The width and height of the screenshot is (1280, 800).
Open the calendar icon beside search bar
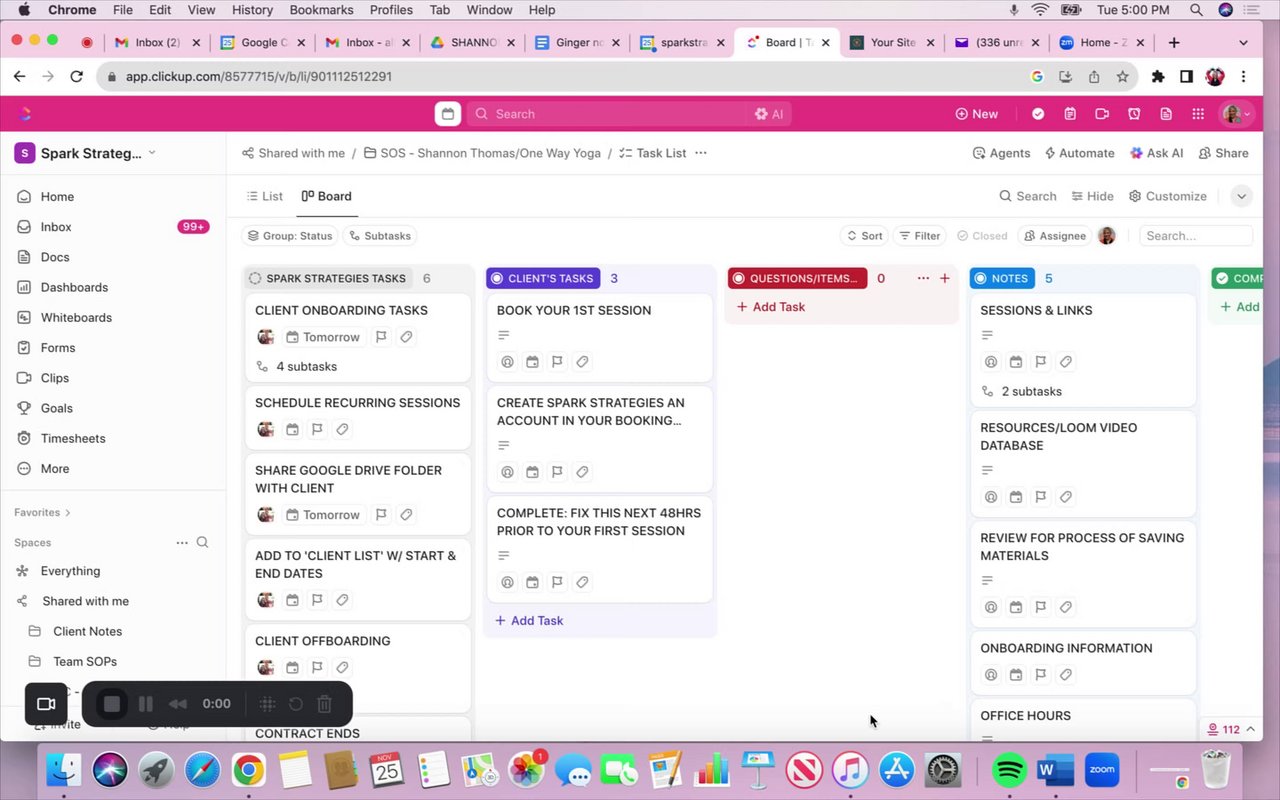(447, 114)
